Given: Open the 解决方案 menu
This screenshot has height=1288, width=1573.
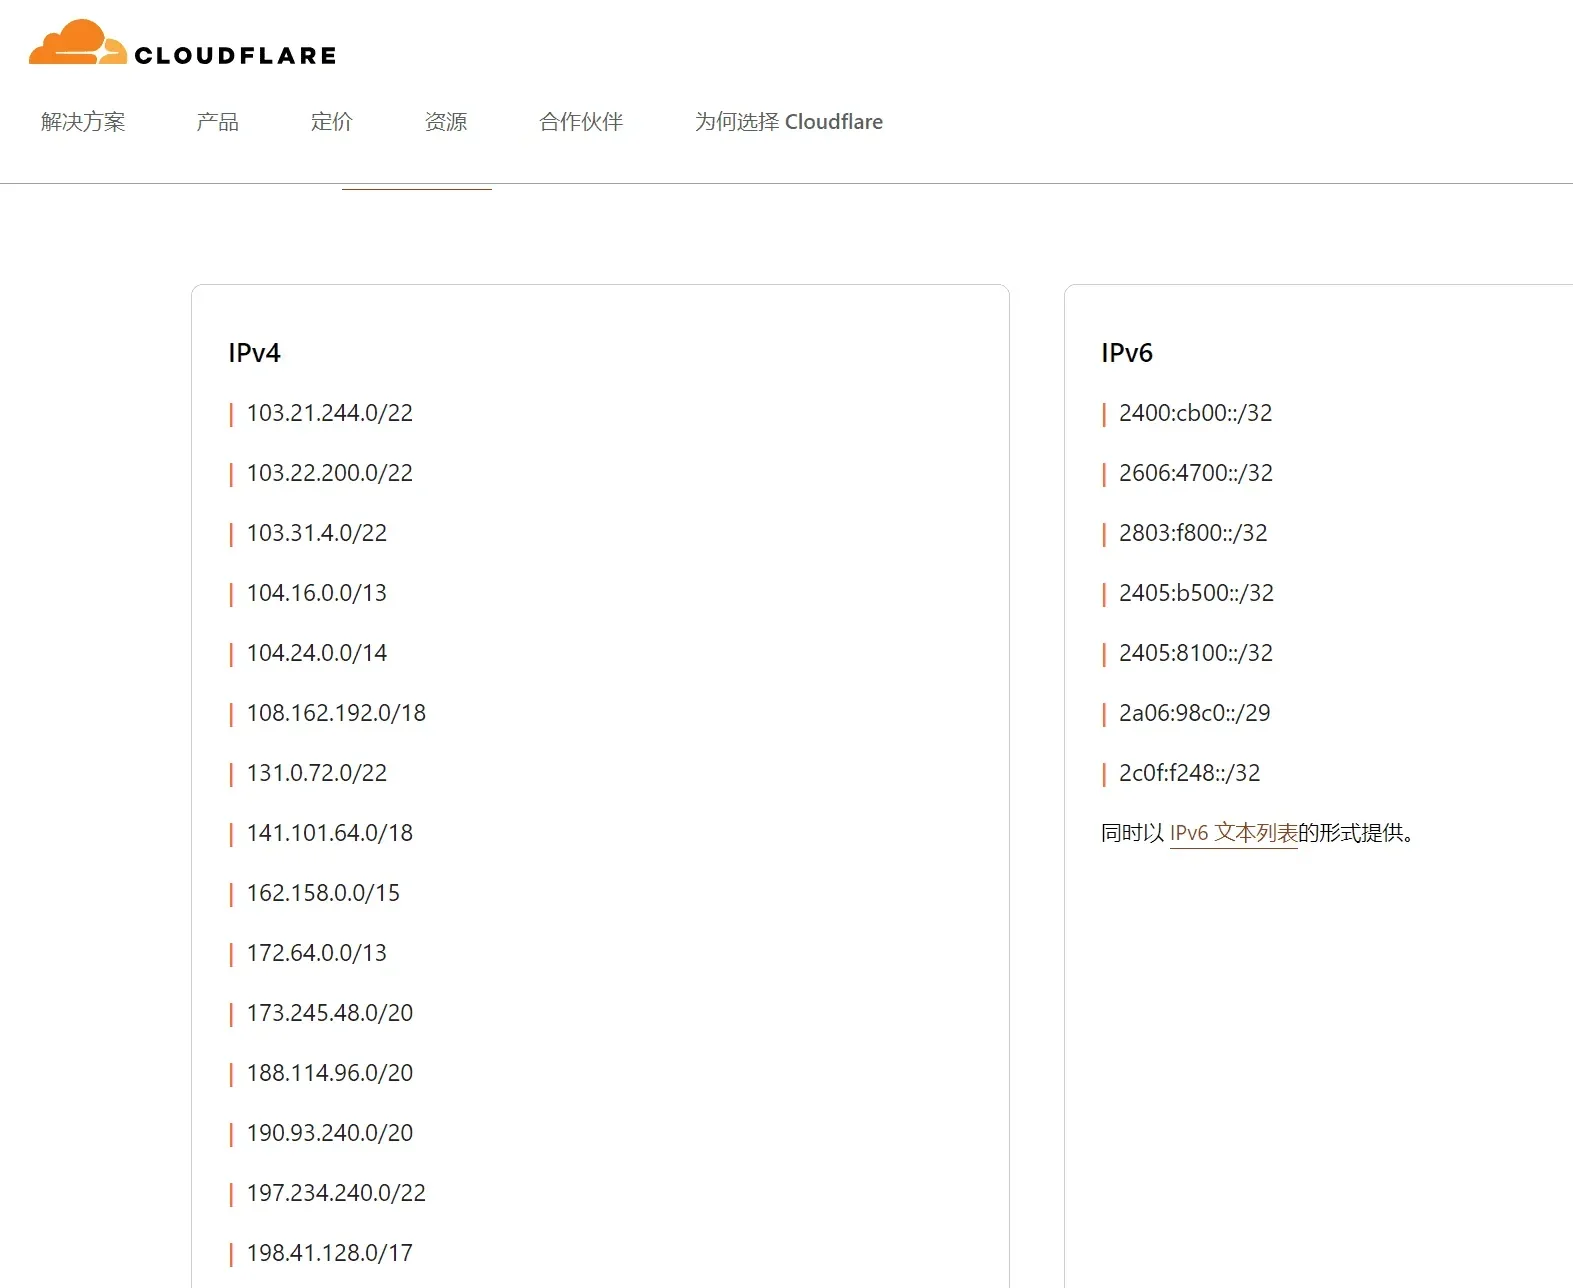Looking at the screenshot, I should [83, 122].
